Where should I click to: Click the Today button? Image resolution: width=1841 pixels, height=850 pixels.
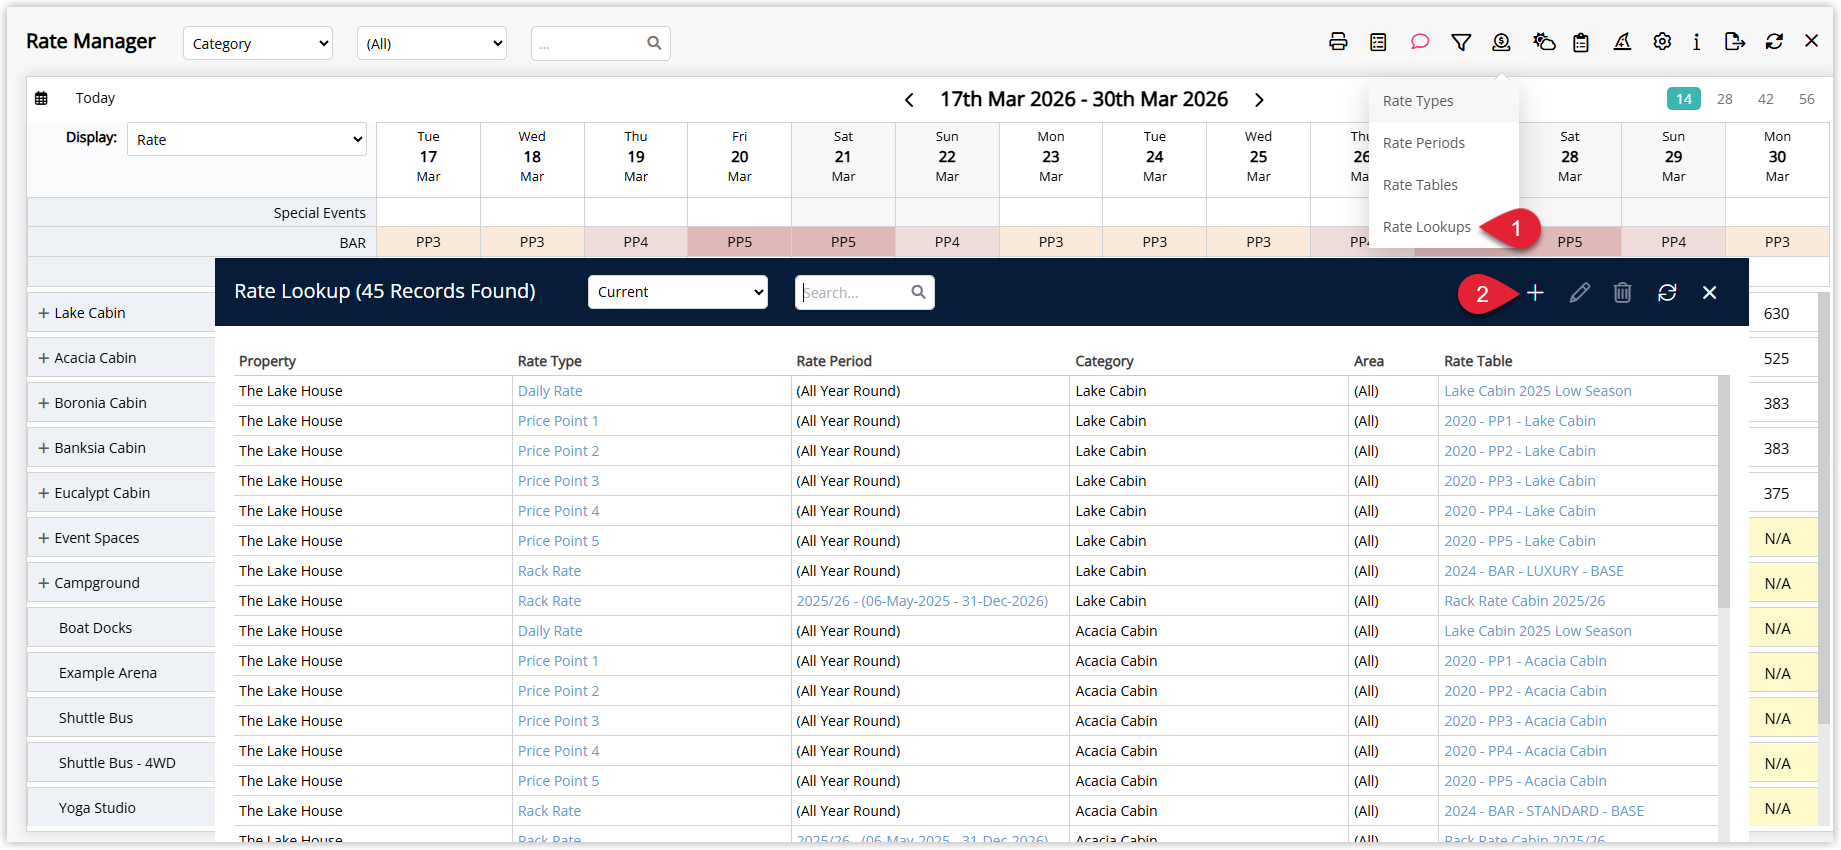(x=95, y=98)
